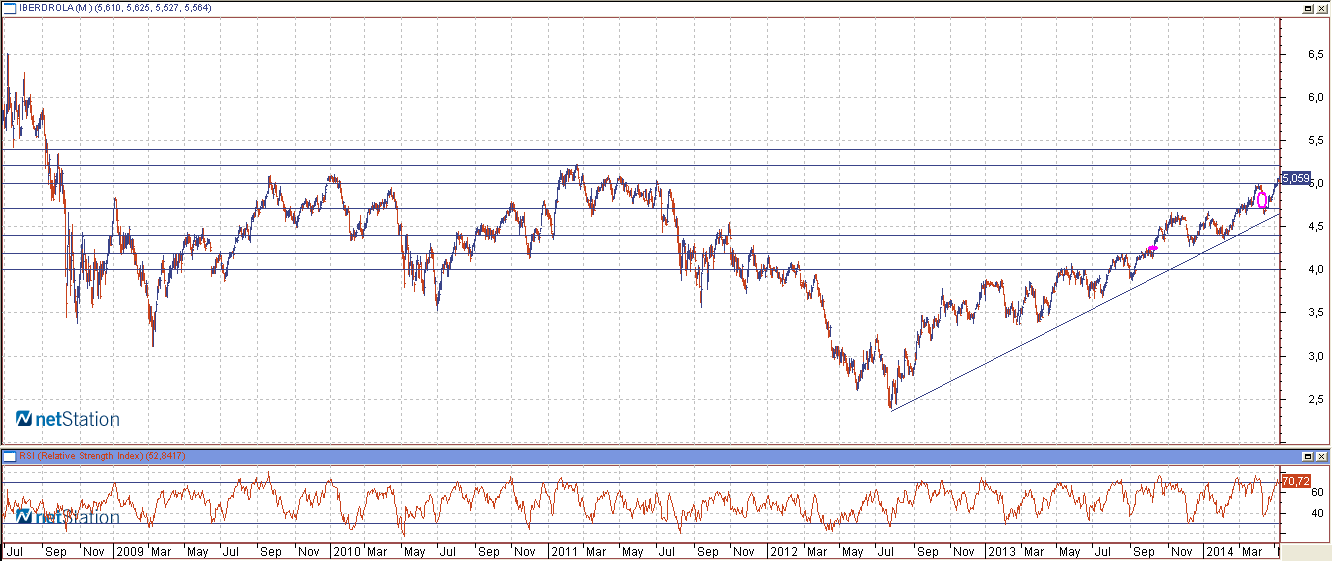The image size is (1332, 561).
Task: Click the RSI value label 70,72
Action: [1295, 481]
